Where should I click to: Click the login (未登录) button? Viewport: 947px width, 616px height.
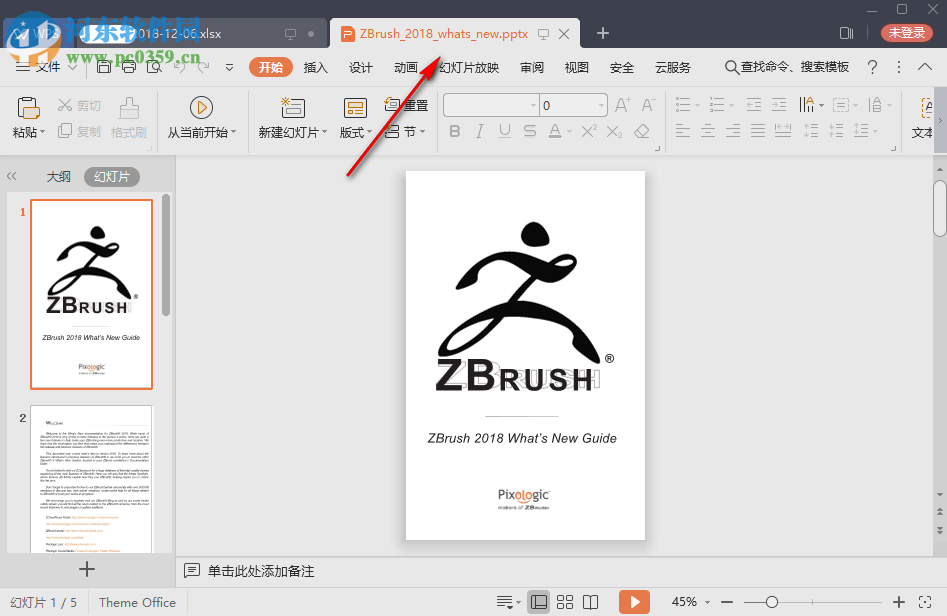(x=906, y=33)
